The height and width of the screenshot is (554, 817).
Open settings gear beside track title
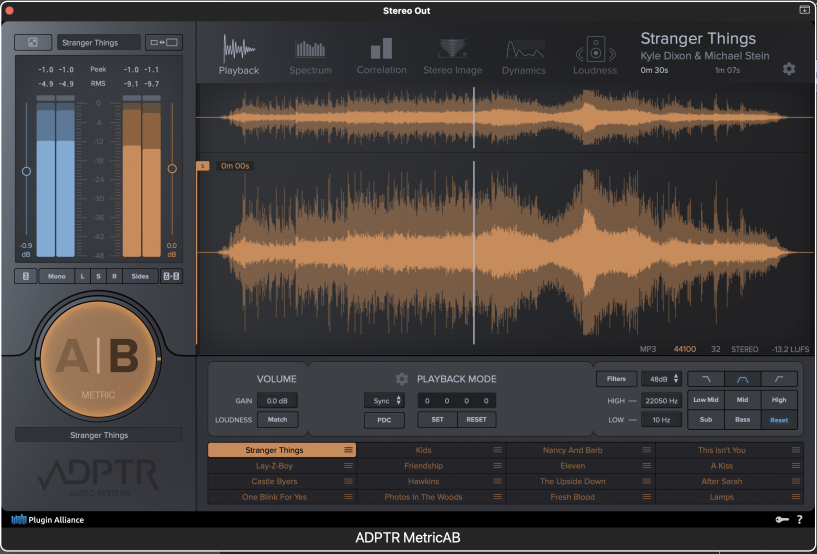click(x=789, y=69)
